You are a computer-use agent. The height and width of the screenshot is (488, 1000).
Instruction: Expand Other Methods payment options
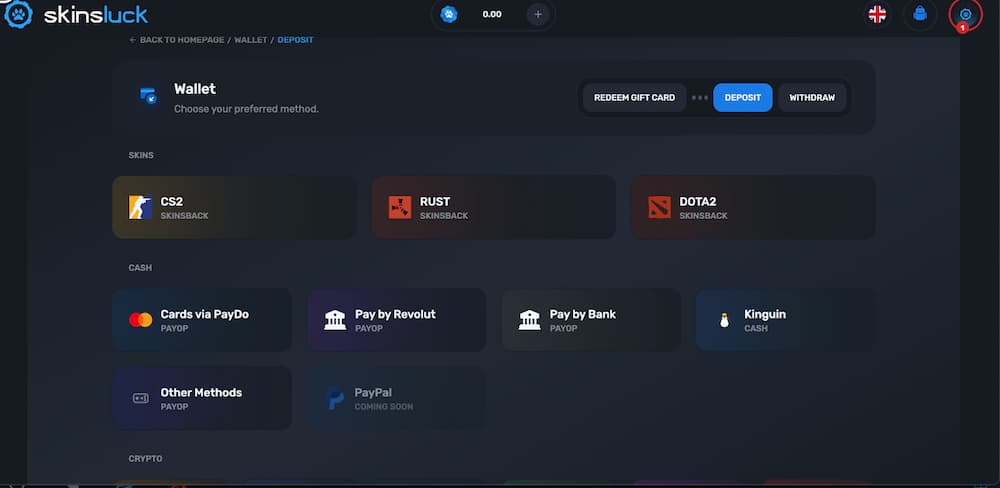click(202, 398)
